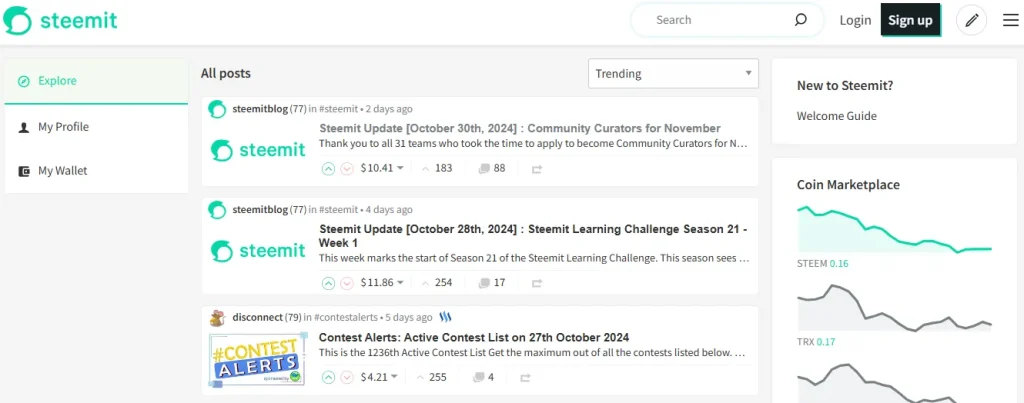Click the #steemit tag on the 2 days ago post
Screen dimensions: 1024x403
[338, 109]
